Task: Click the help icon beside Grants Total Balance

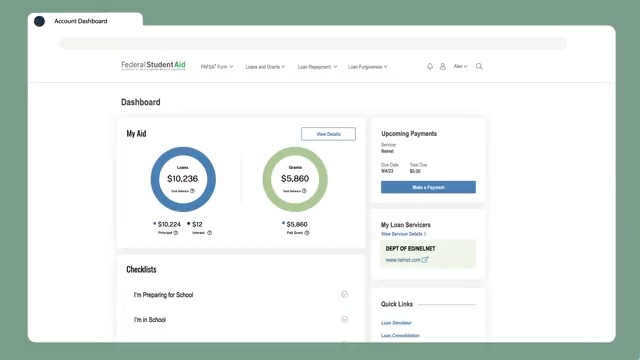Action: click(304, 191)
